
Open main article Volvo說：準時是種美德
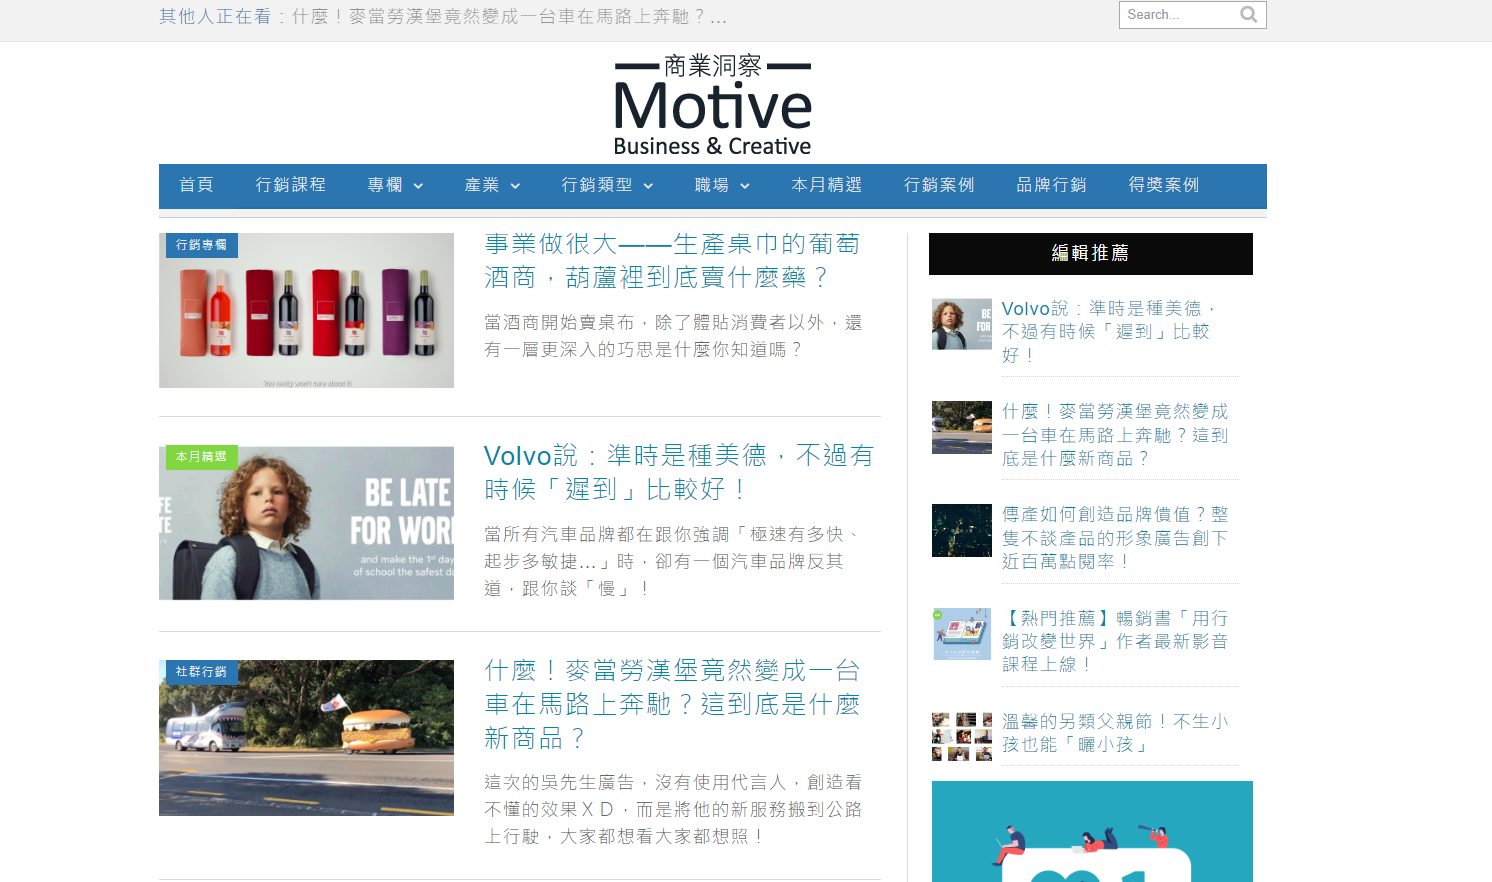(x=678, y=472)
